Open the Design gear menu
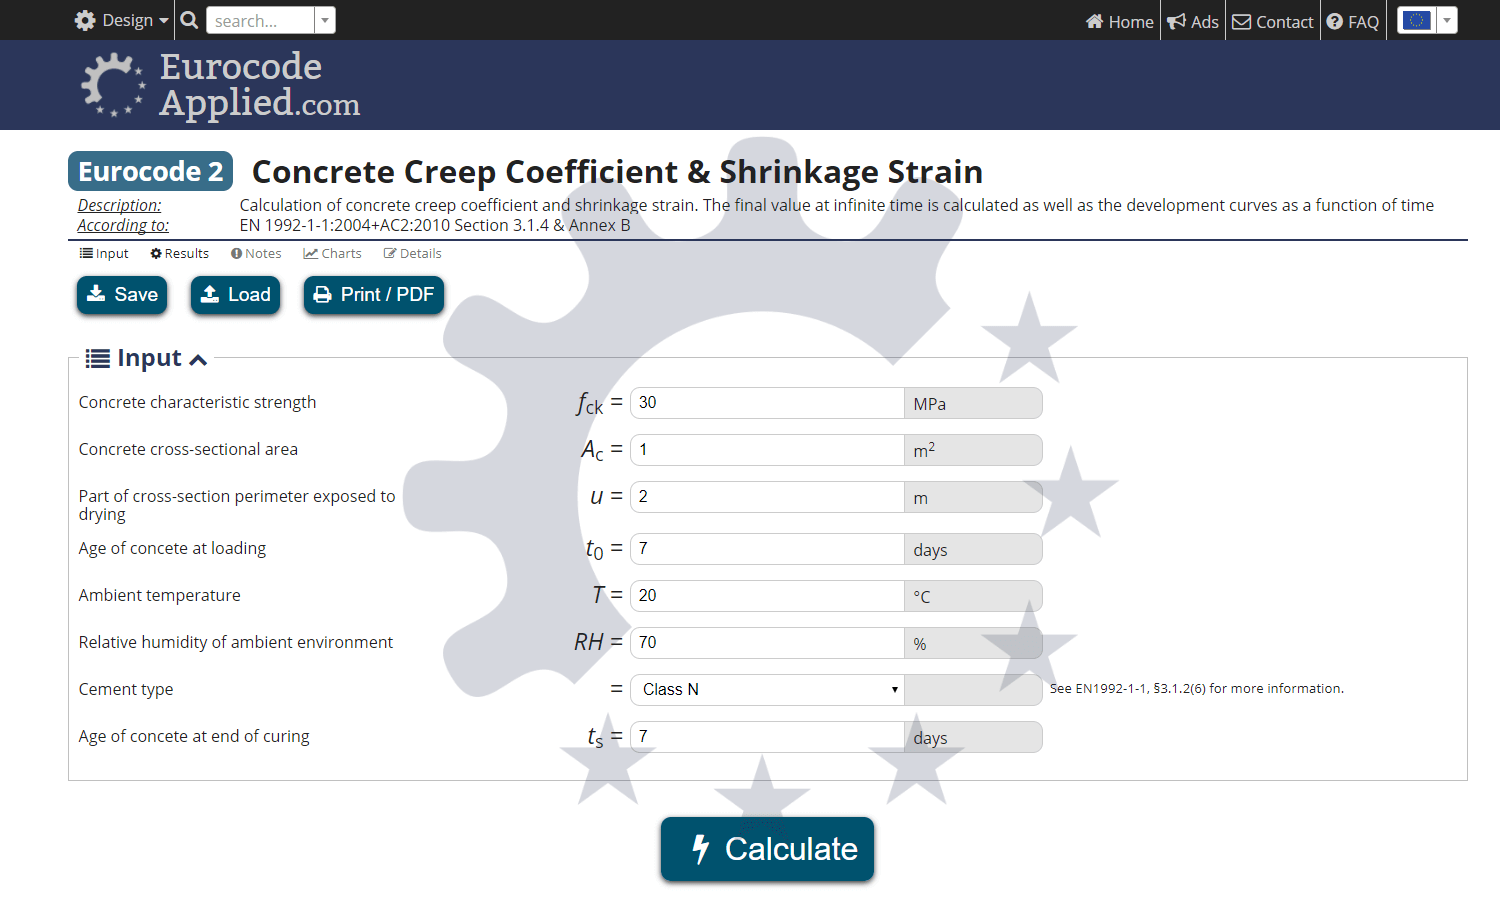1500x900 pixels. tap(121, 20)
